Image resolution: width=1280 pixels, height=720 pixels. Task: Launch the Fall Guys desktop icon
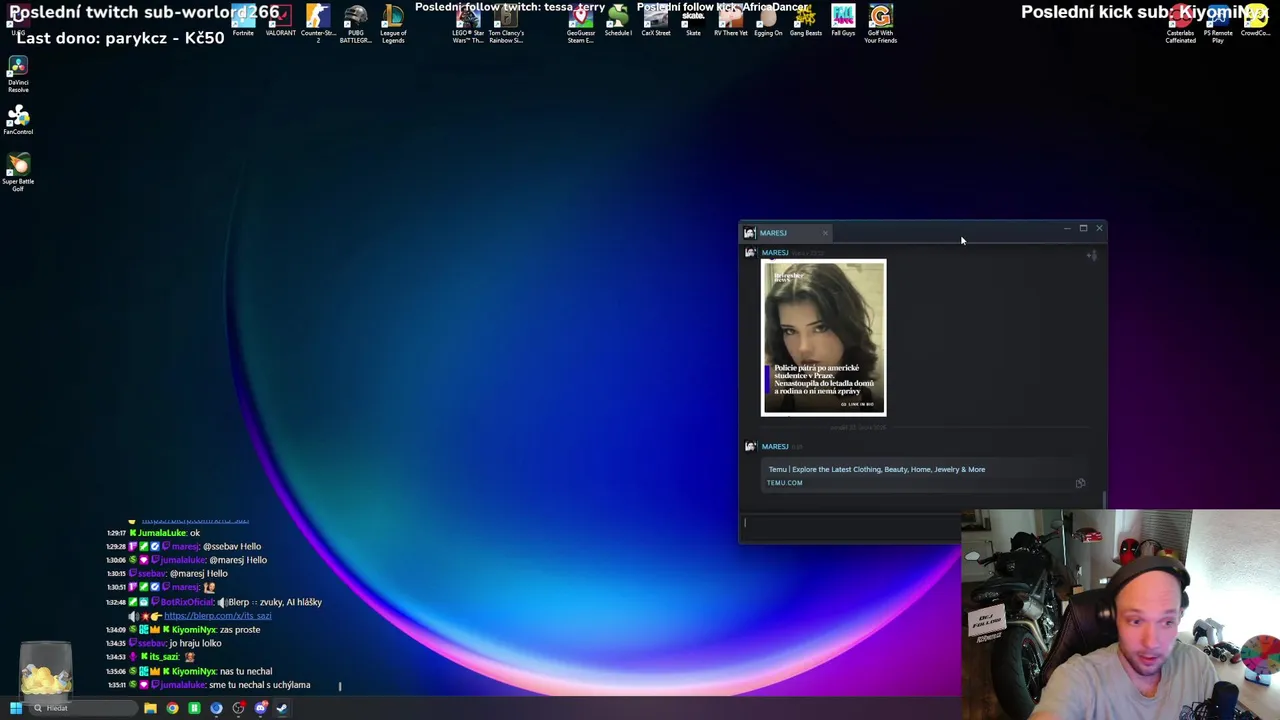click(843, 20)
